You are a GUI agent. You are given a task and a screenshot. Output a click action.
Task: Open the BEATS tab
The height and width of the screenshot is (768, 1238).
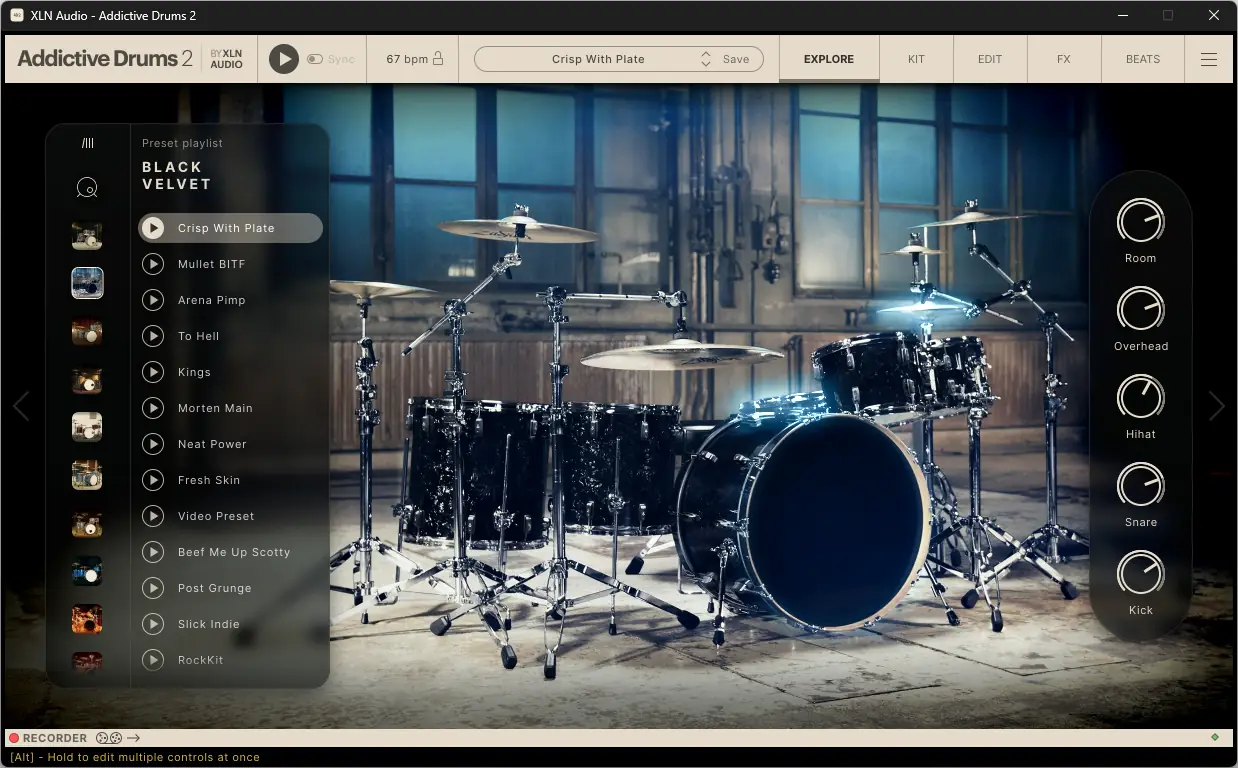pos(1142,59)
